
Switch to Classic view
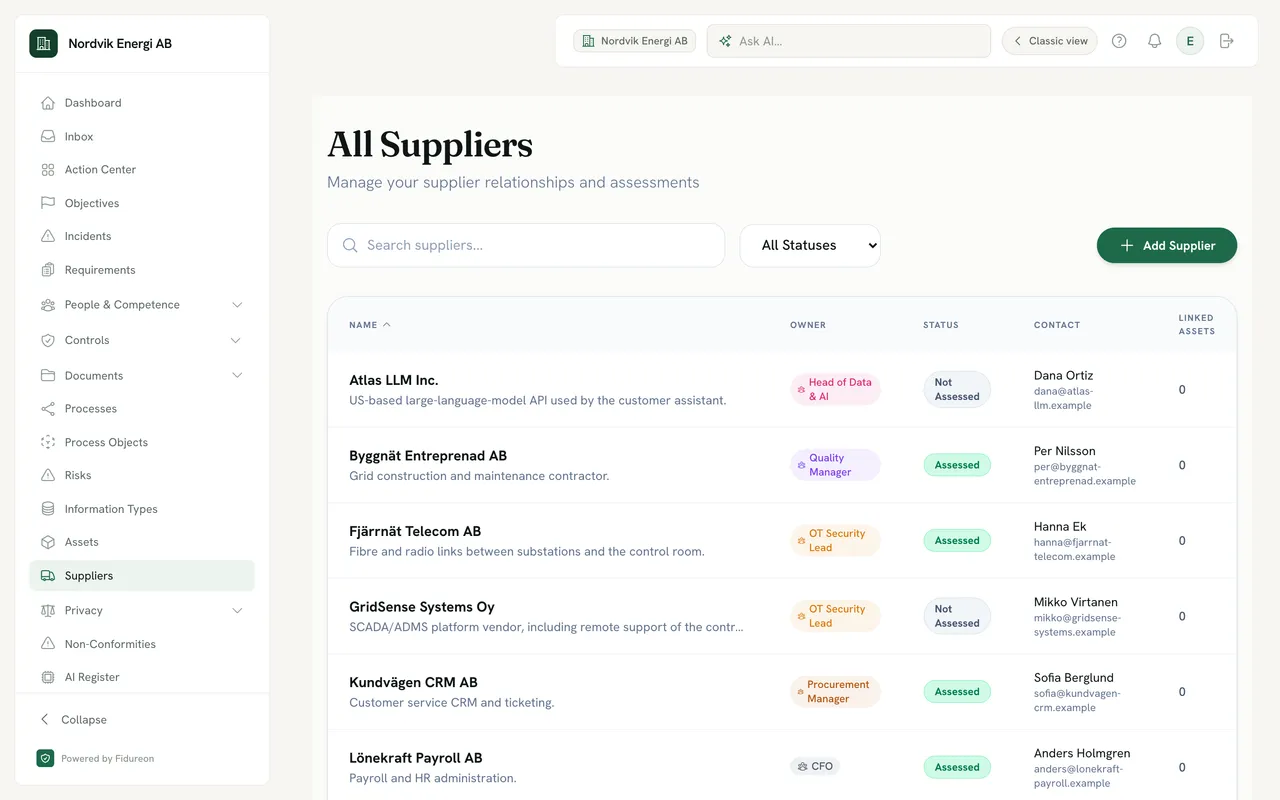point(1050,41)
